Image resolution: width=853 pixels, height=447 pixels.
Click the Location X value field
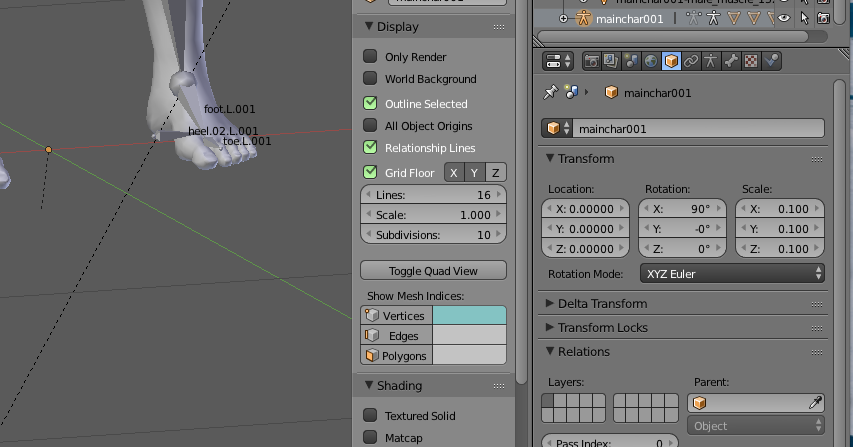coord(585,209)
